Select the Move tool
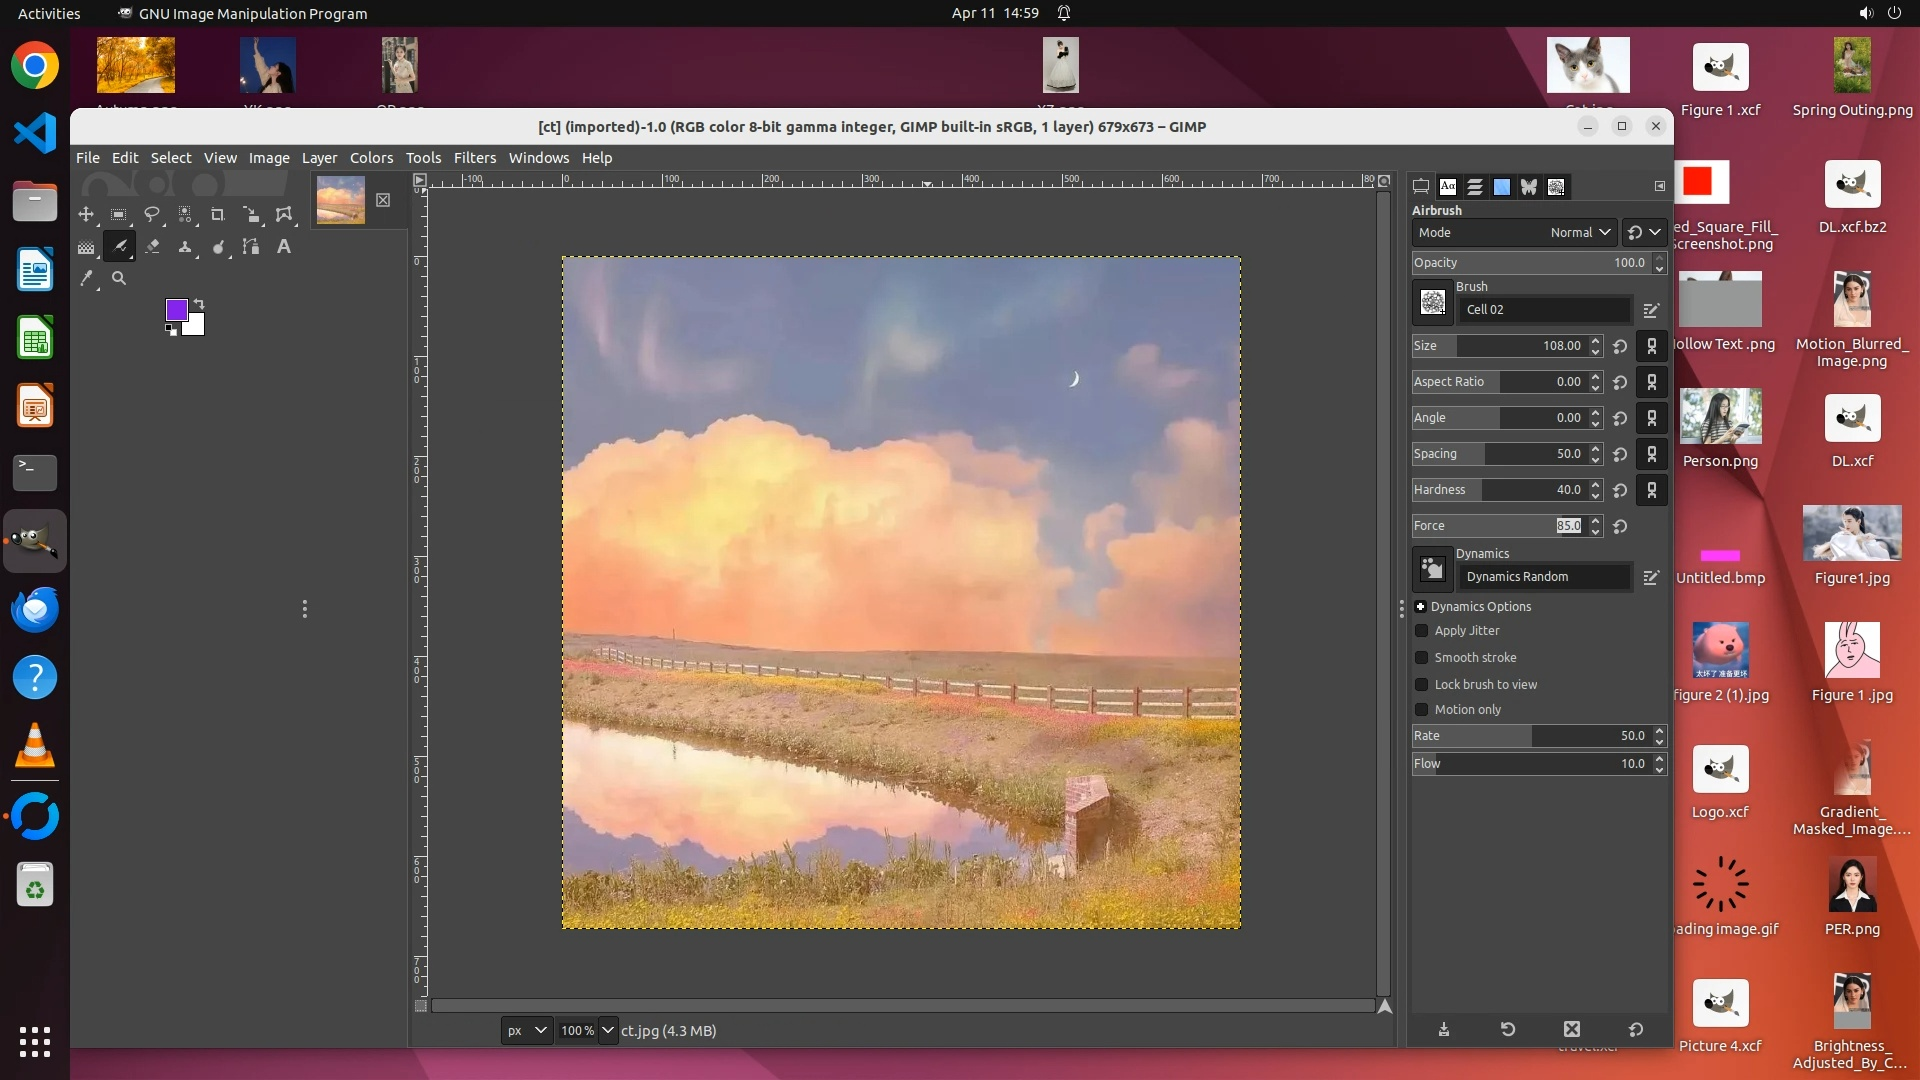Screen dimensions: 1920x1080 (86, 214)
